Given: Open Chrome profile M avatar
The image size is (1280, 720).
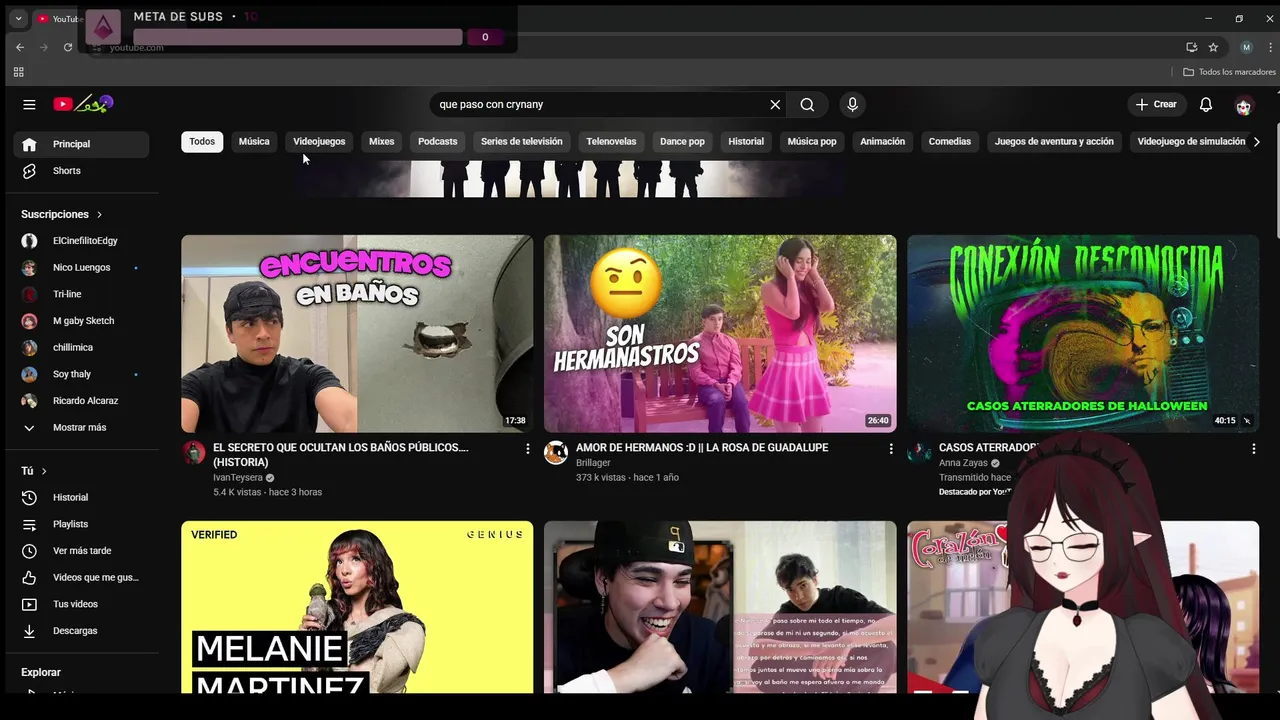Looking at the screenshot, I should click(1246, 47).
